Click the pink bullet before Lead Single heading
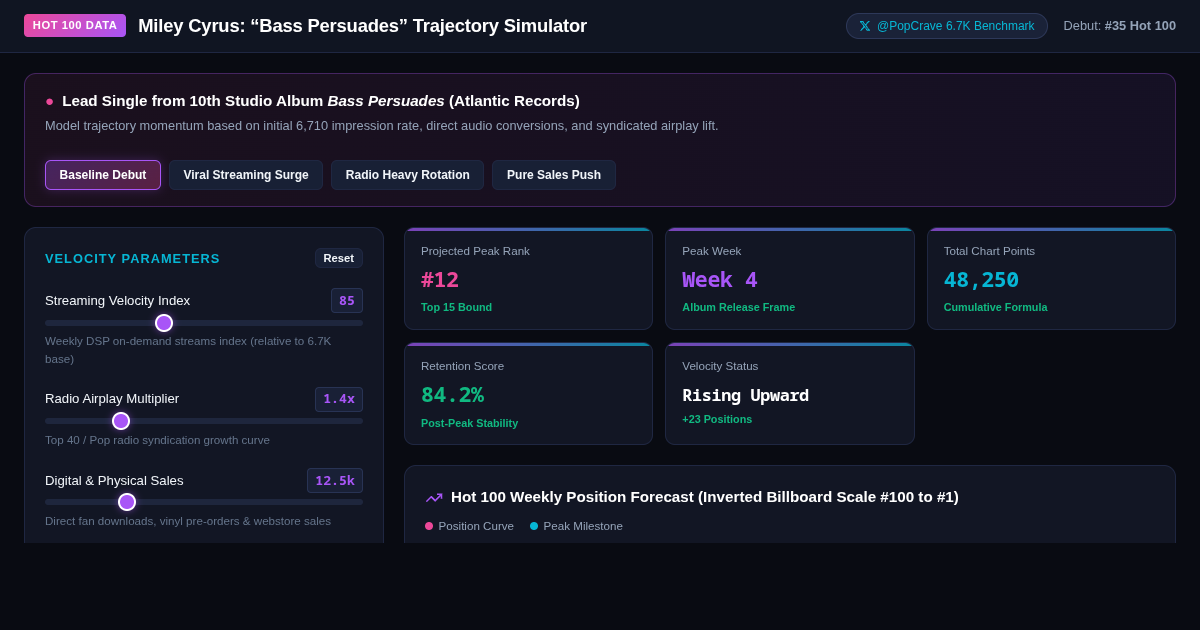 pyautogui.click(x=50, y=101)
